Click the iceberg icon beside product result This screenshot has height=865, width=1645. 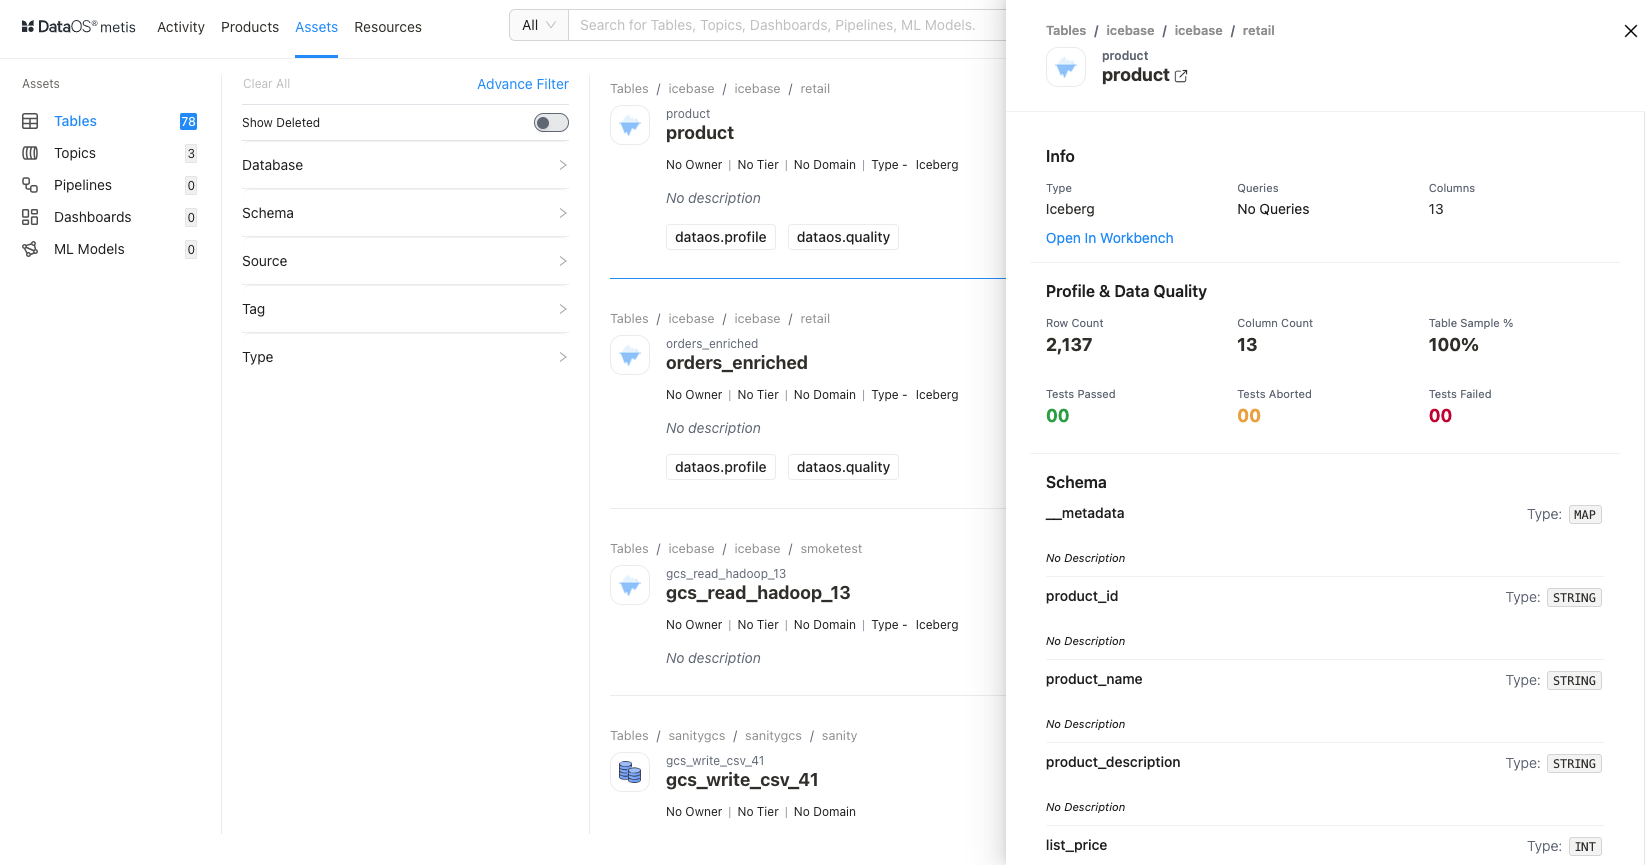point(630,126)
